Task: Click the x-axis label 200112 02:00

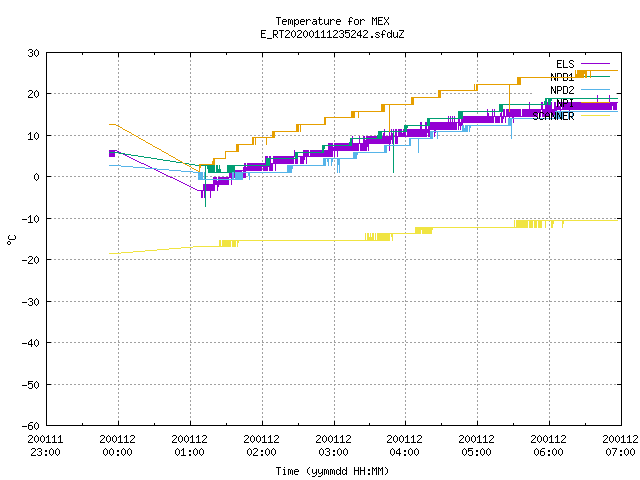Action: click(x=261, y=446)
